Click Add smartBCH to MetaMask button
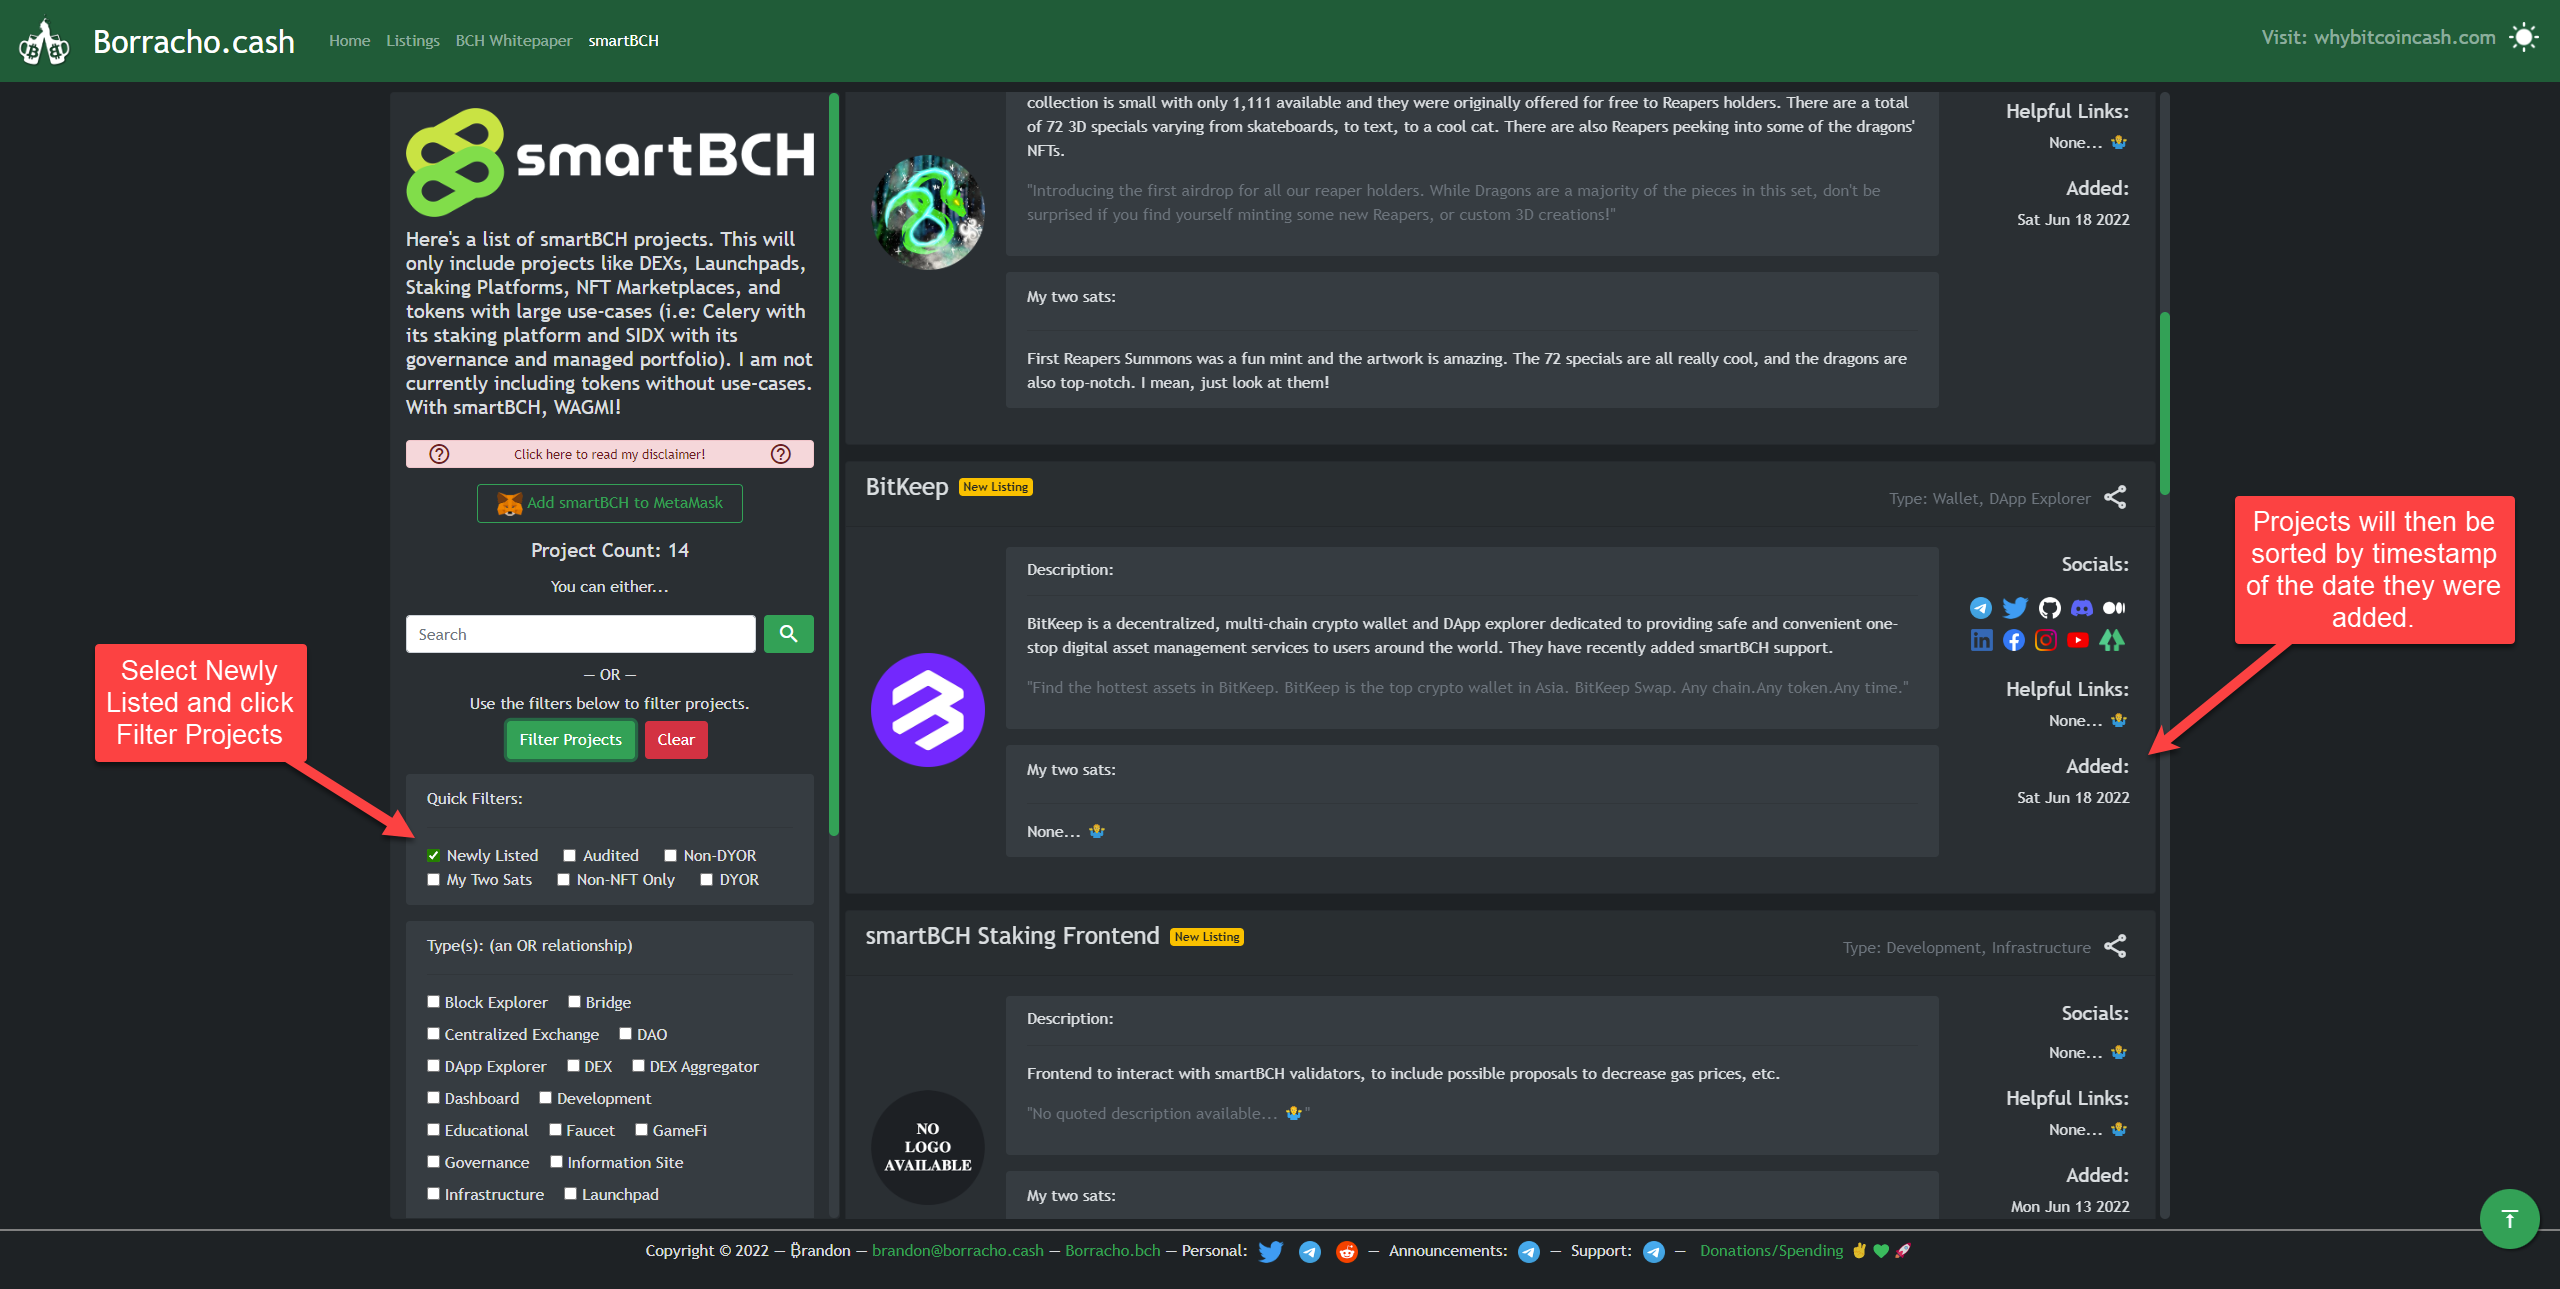The image size is (2560, 1289). [610, 503]
